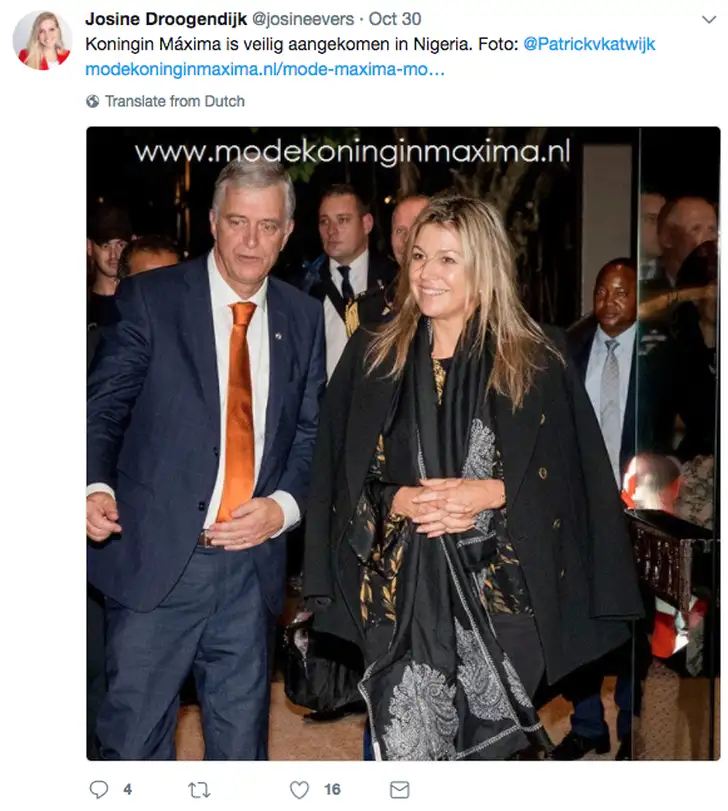Retweet this post using the retweet icon
The image size is (728, 811).
[x=199, y=790]
